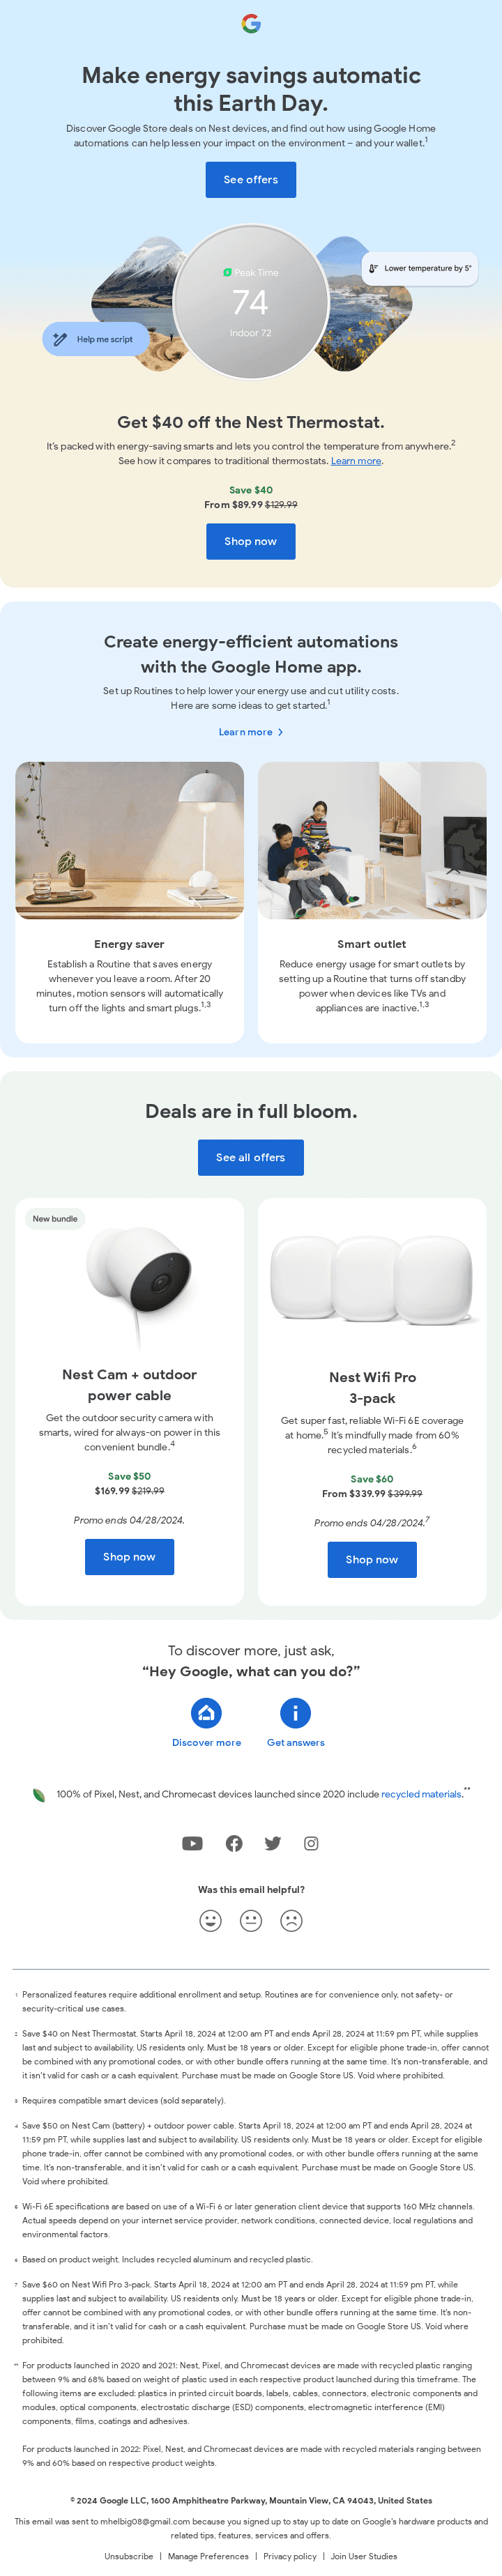Rate the email with the happy face
Image resolution: width=502 pixels, height=2576 pixels.
coord(210,1920)
